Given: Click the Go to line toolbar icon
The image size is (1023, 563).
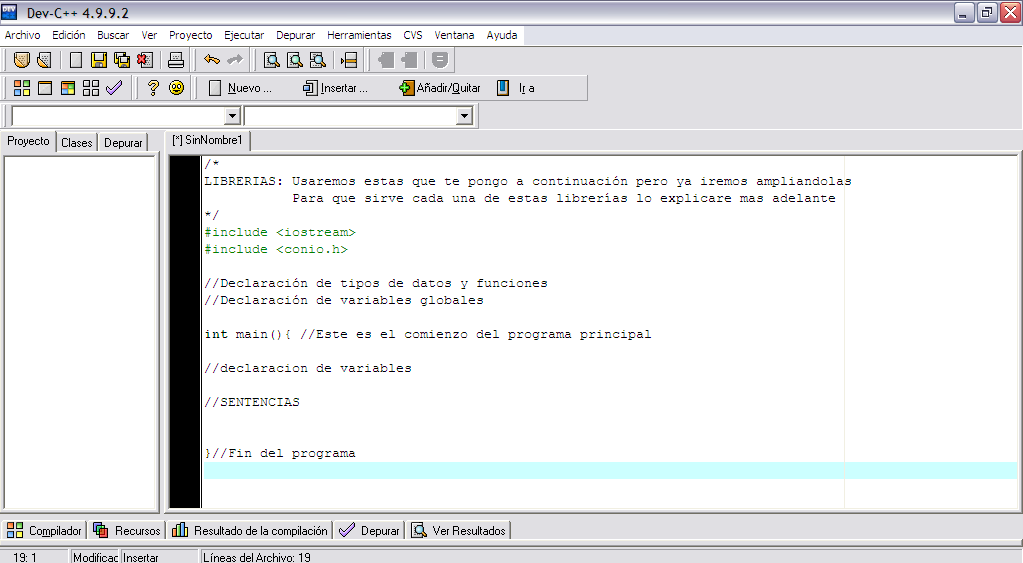Looking at the screenshot, I should [x=348, y=60].
